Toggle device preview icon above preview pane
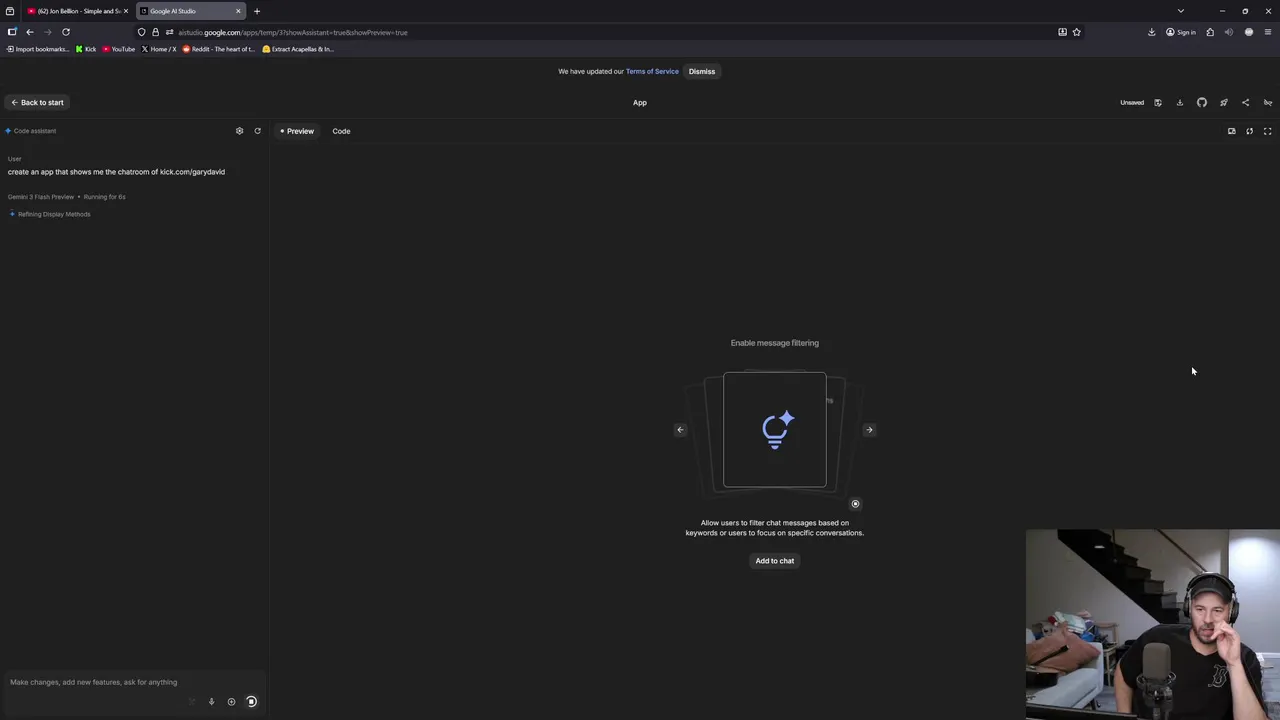 (1232, 131)
